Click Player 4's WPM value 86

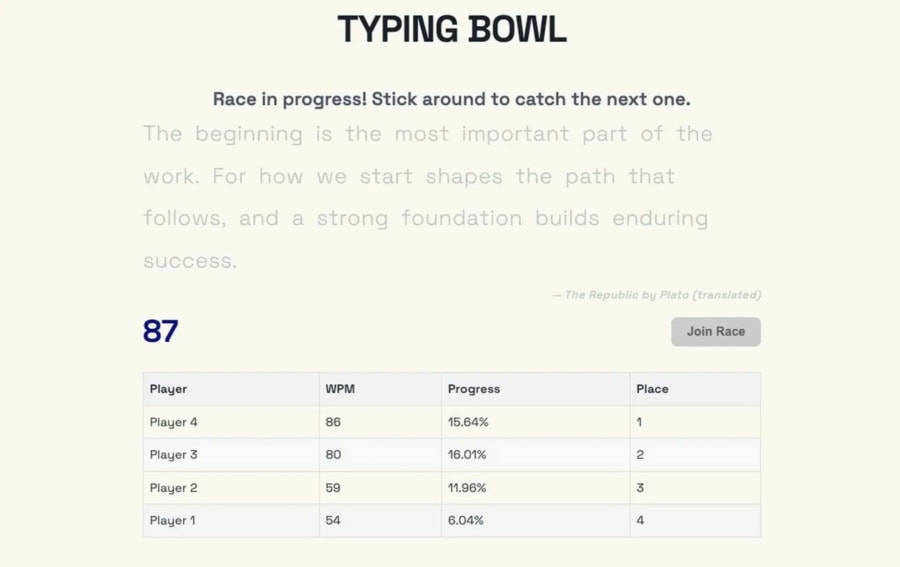(x=333, y=422)
